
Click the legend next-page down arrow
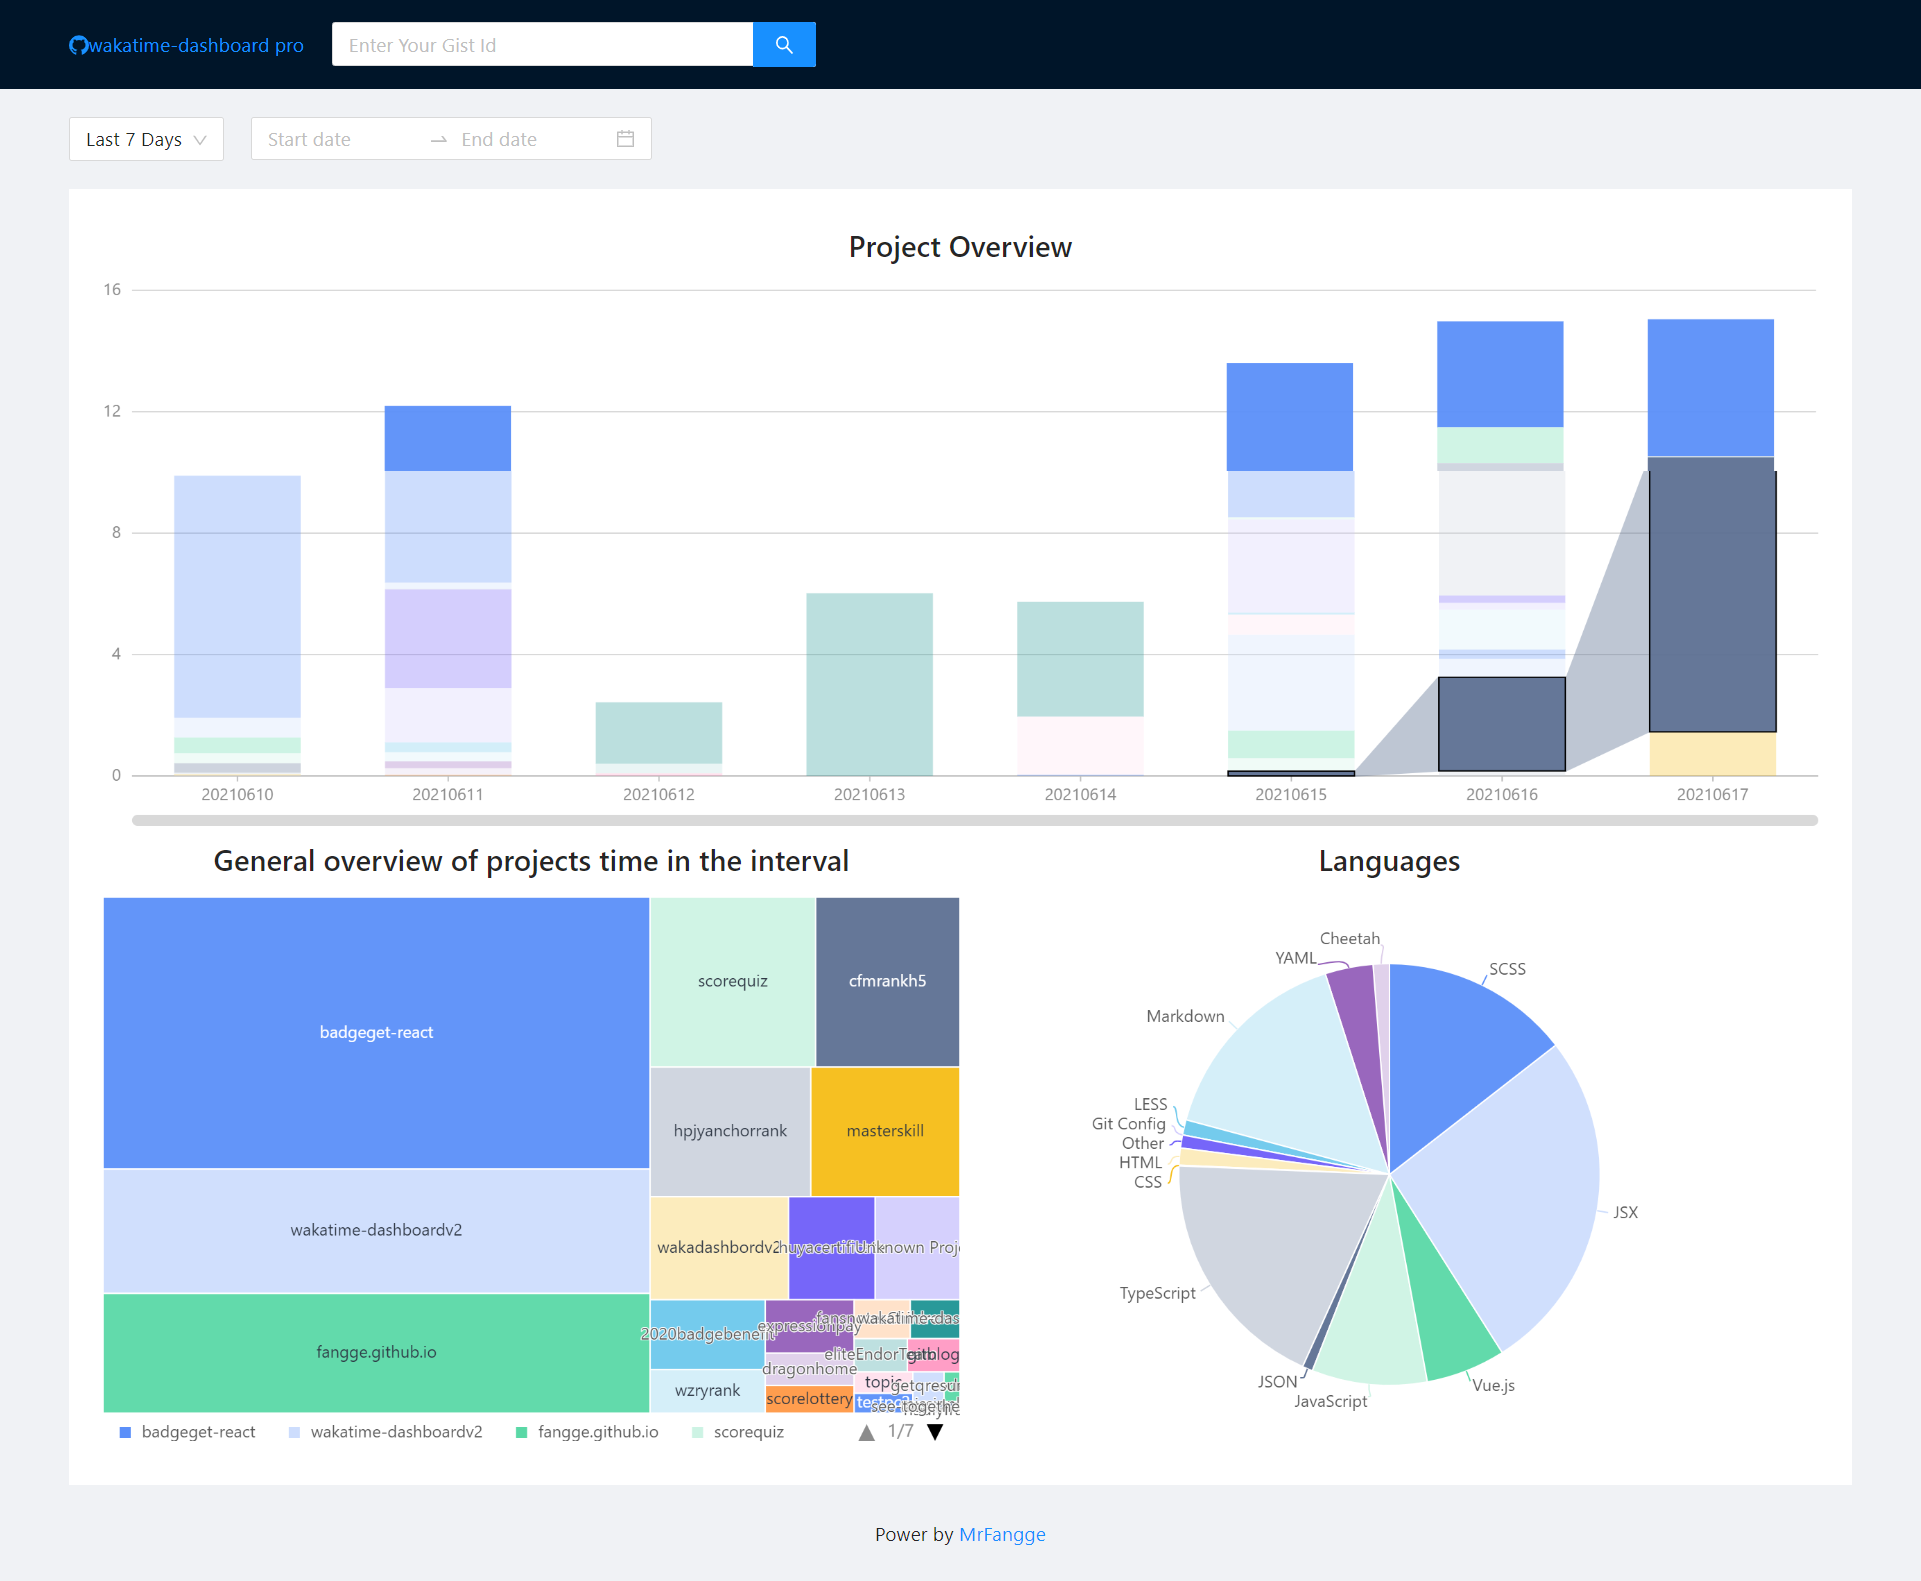pyautogui.click(x=935, y=1432)
